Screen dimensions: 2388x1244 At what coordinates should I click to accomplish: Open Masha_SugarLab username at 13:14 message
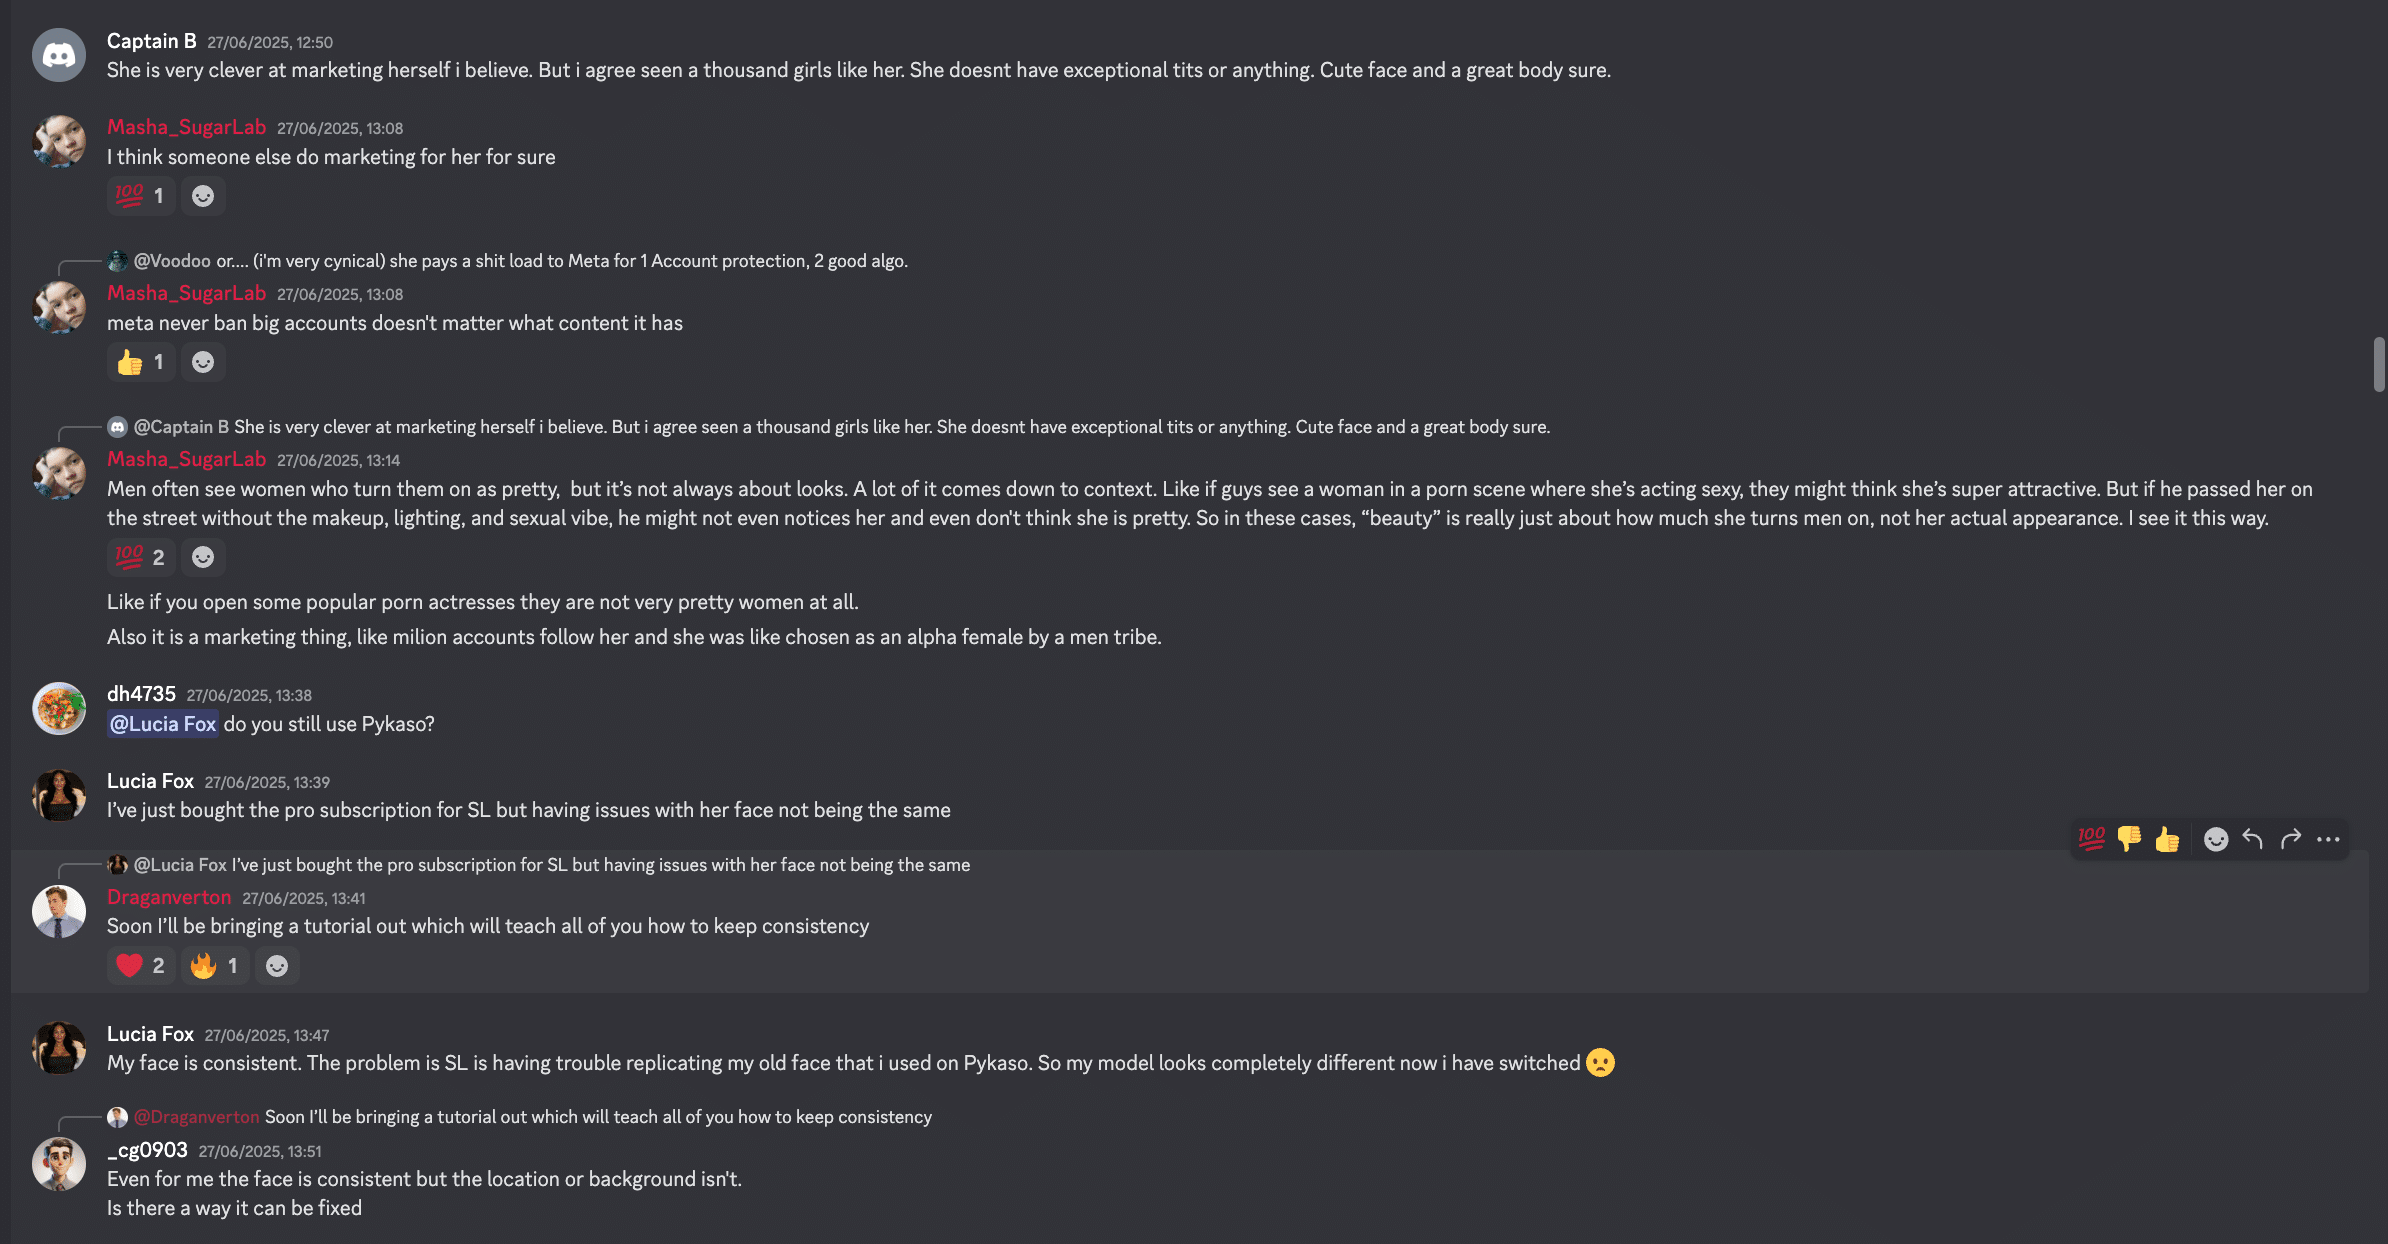[187, 459]
